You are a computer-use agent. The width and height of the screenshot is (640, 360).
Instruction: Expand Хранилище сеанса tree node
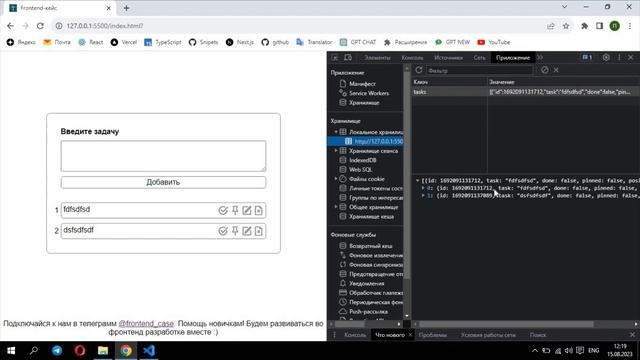(x=336, y=151)
